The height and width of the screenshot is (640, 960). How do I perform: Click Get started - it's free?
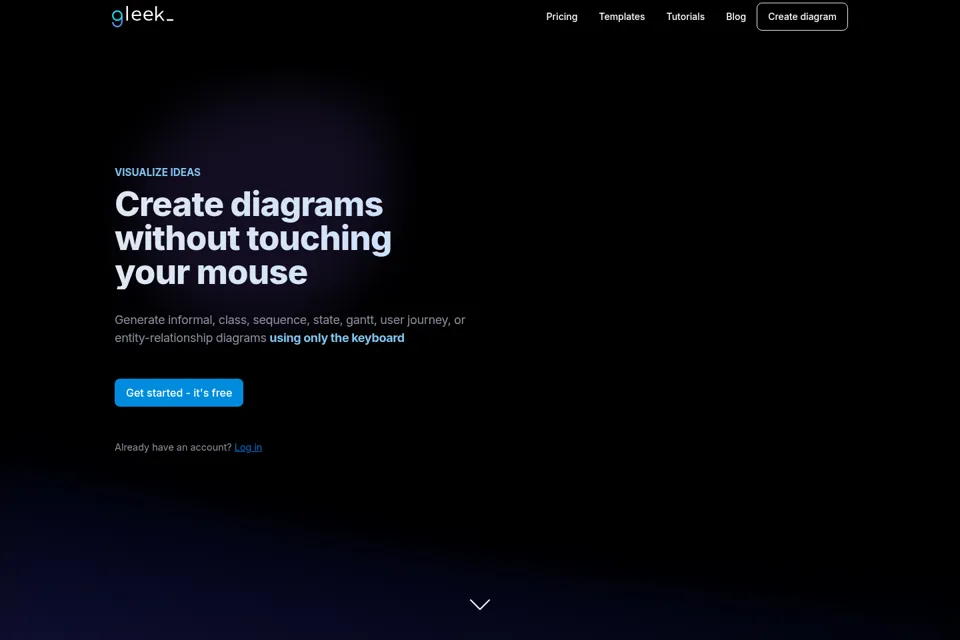coord(179,393)
